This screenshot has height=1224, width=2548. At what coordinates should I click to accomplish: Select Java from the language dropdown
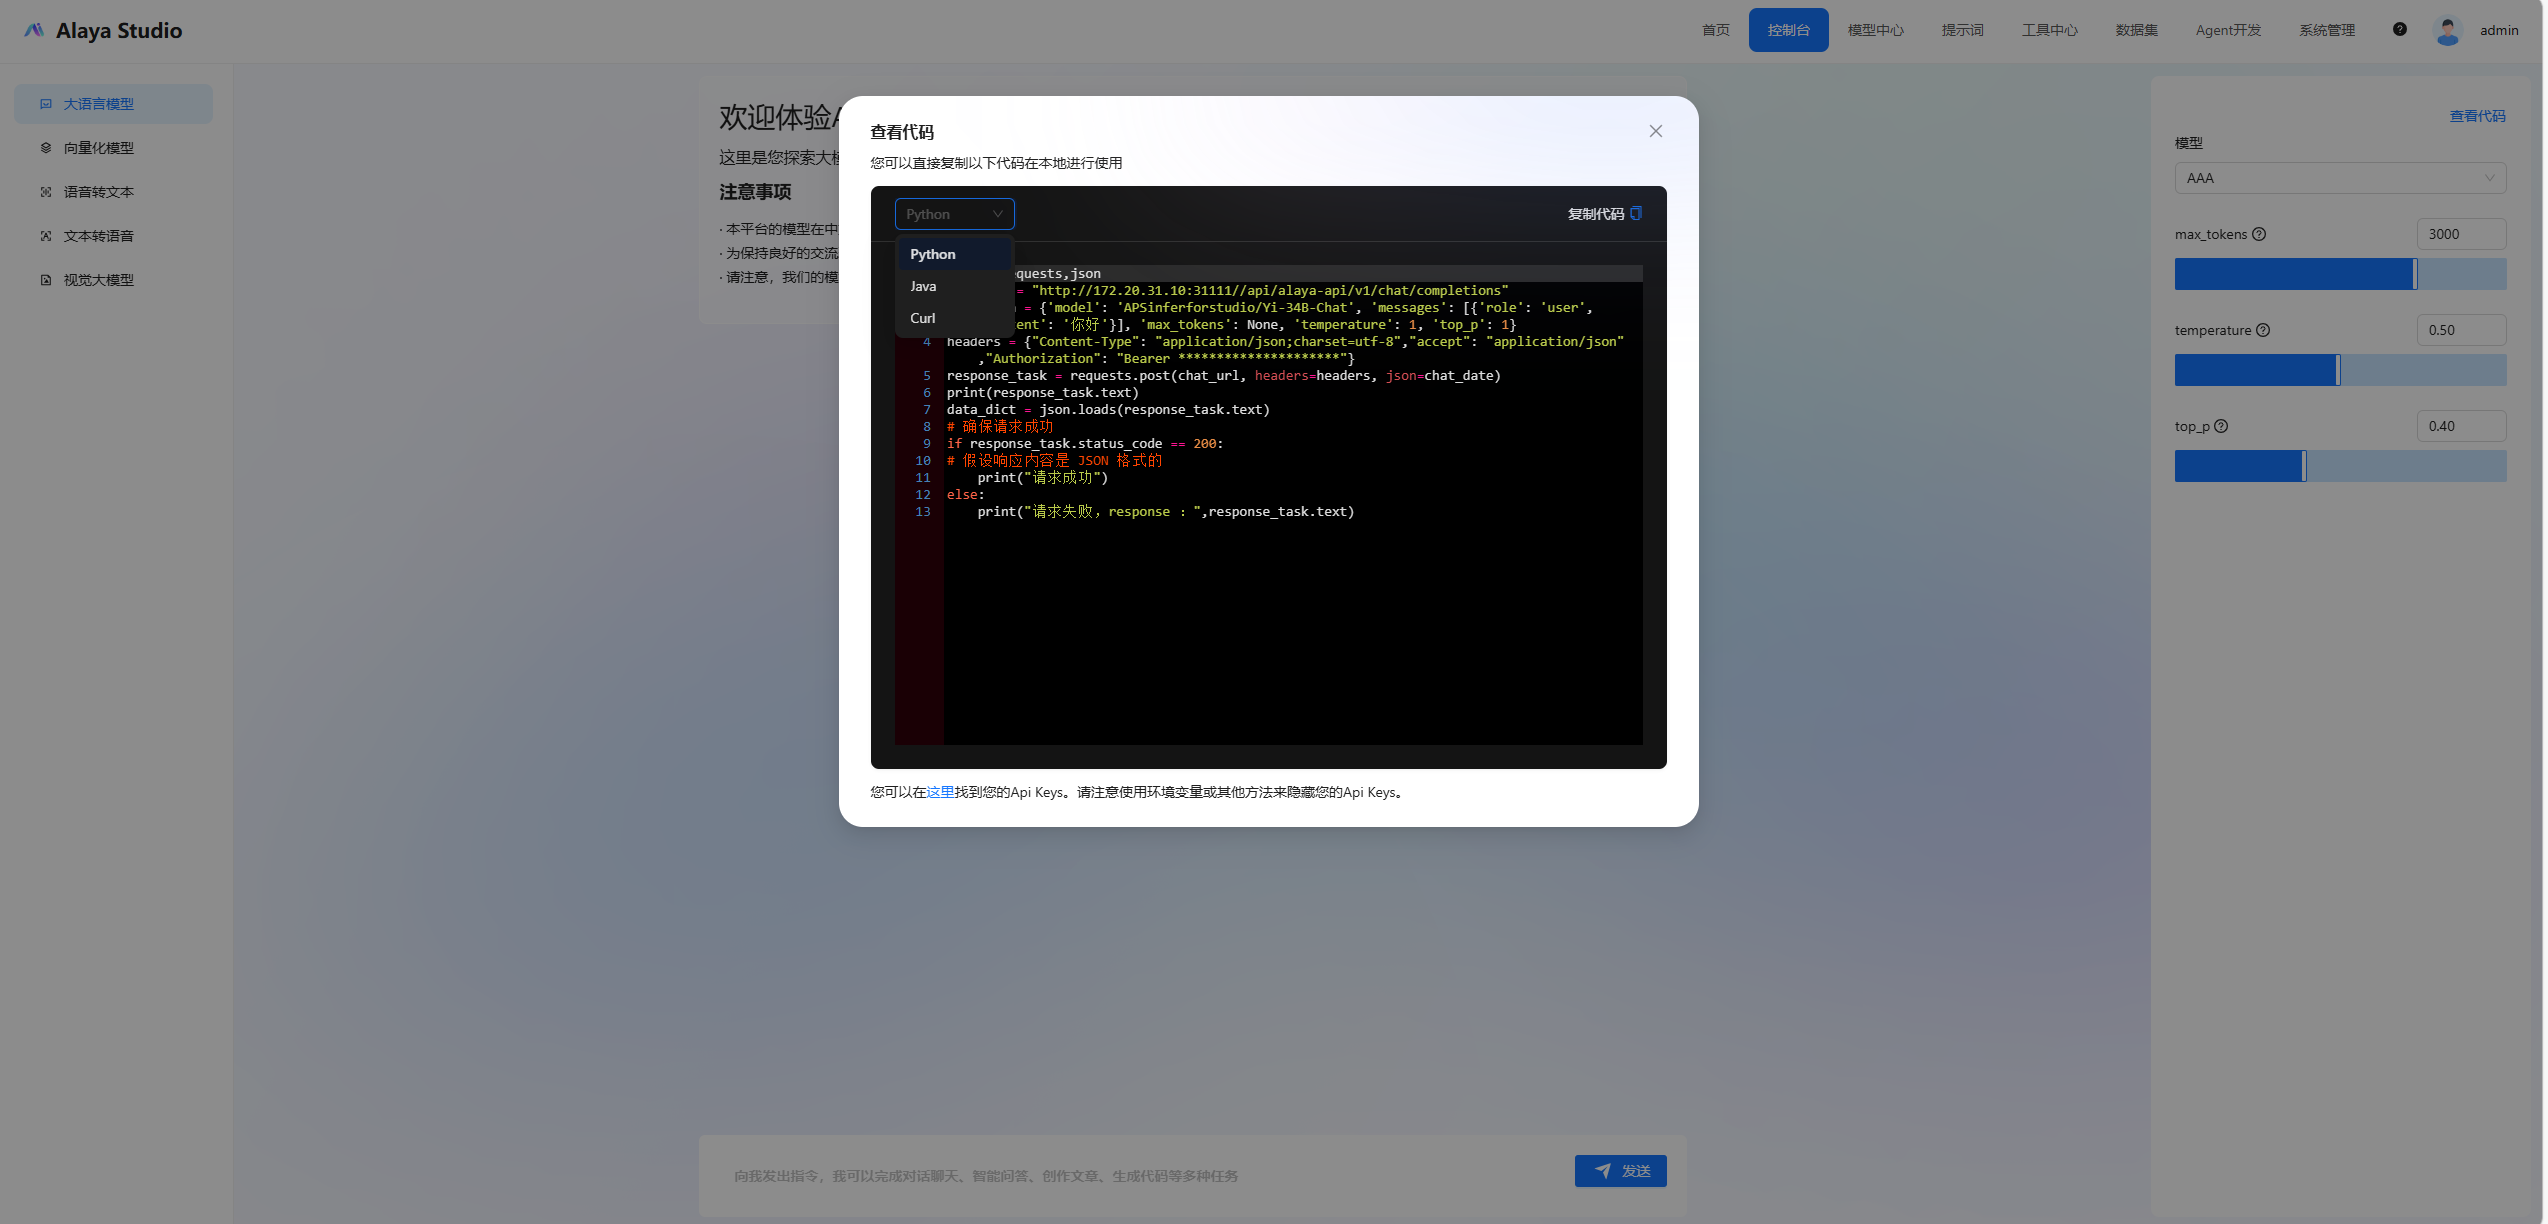point(923,287)
